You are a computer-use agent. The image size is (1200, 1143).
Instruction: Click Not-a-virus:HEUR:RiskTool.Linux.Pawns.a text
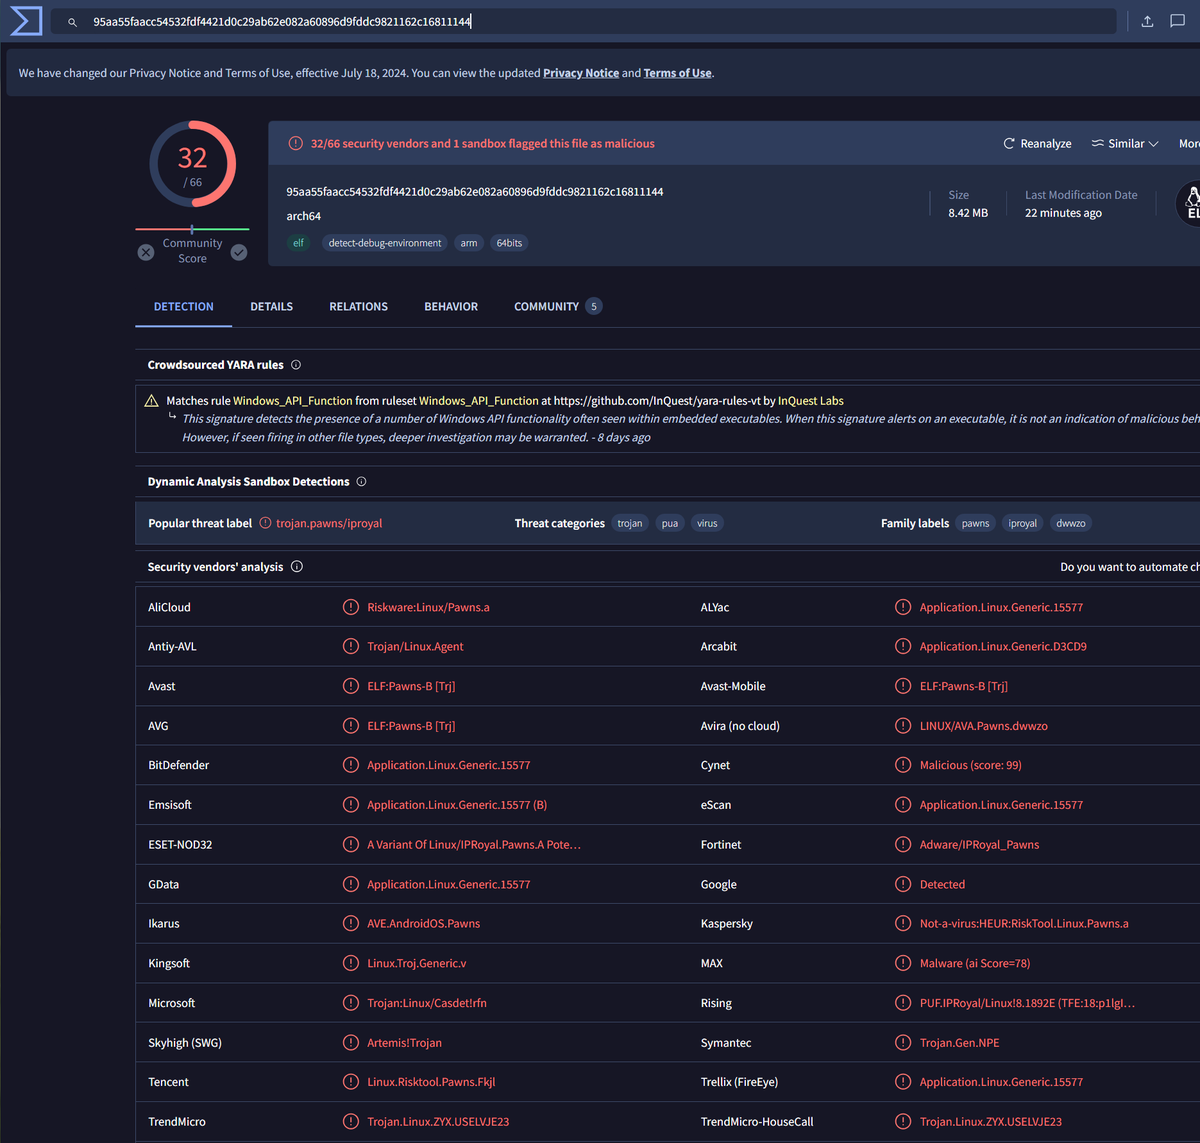click(x=1024, y=924)
